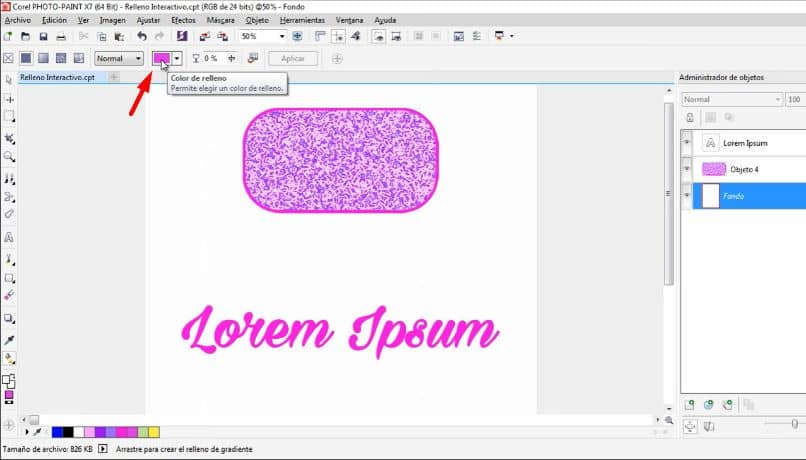The height and width of the screenshot is (460, 806).
Task: Toggle visibility of the Fondo layer
Action: tap(687, 195)
